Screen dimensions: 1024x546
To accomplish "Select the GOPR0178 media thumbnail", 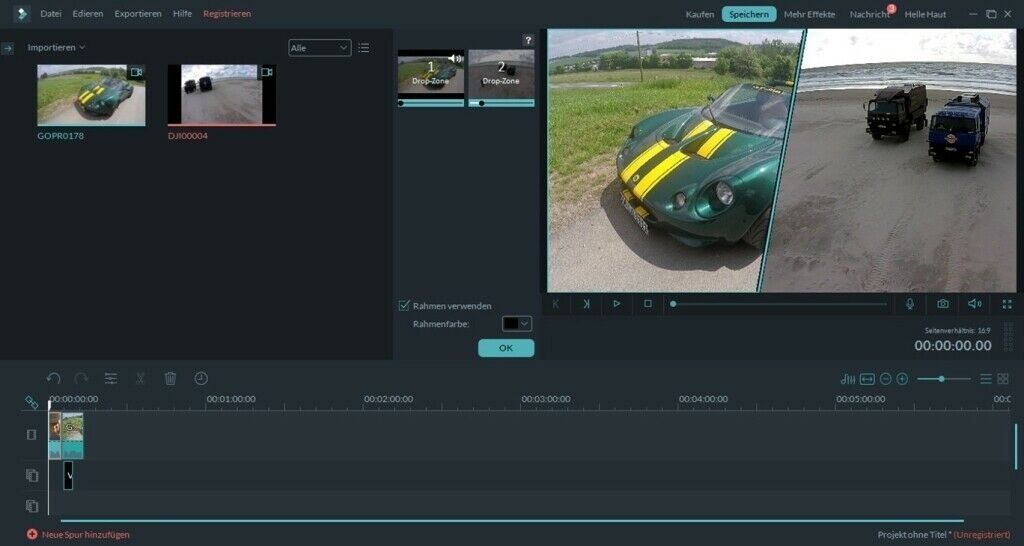I will pyautogui.click(x=91, y=96).
